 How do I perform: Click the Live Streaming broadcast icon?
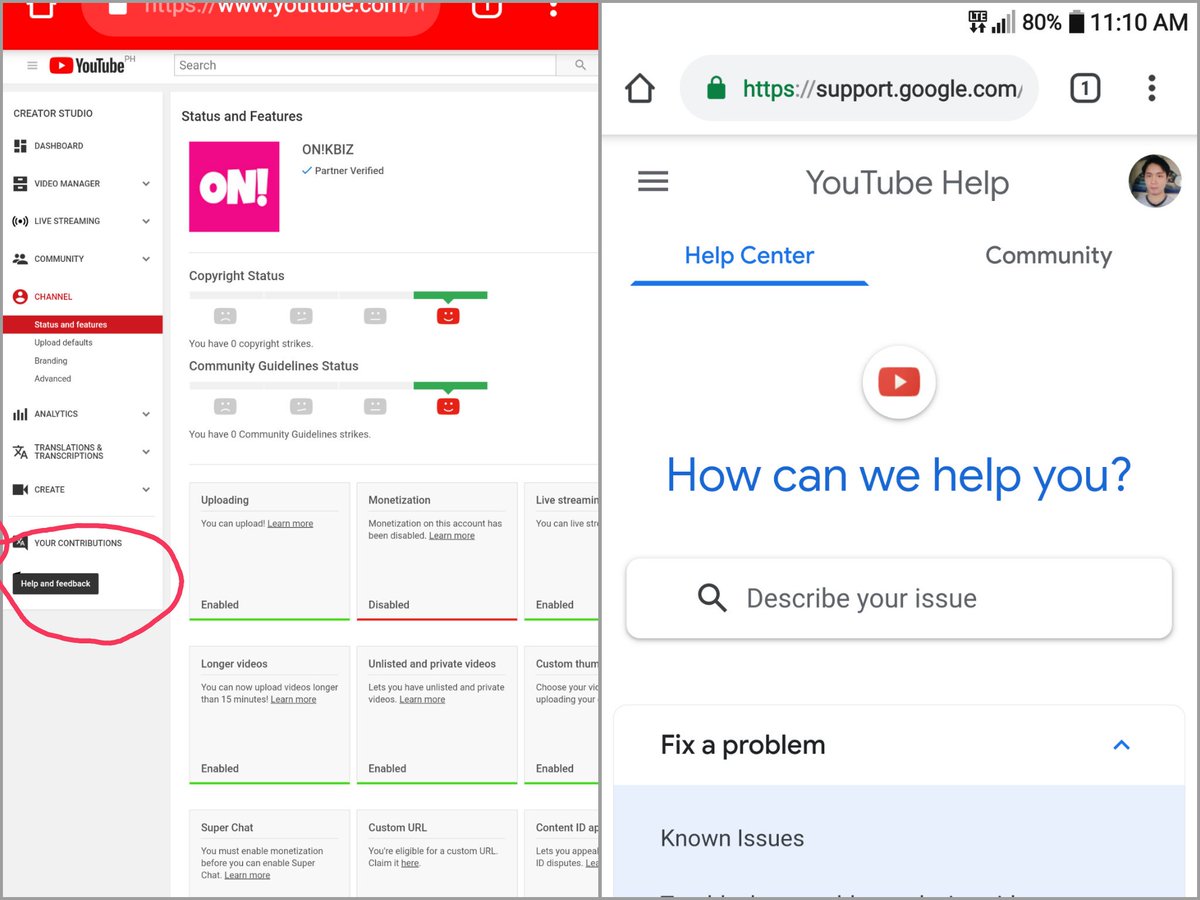click(x=20, y=221)
